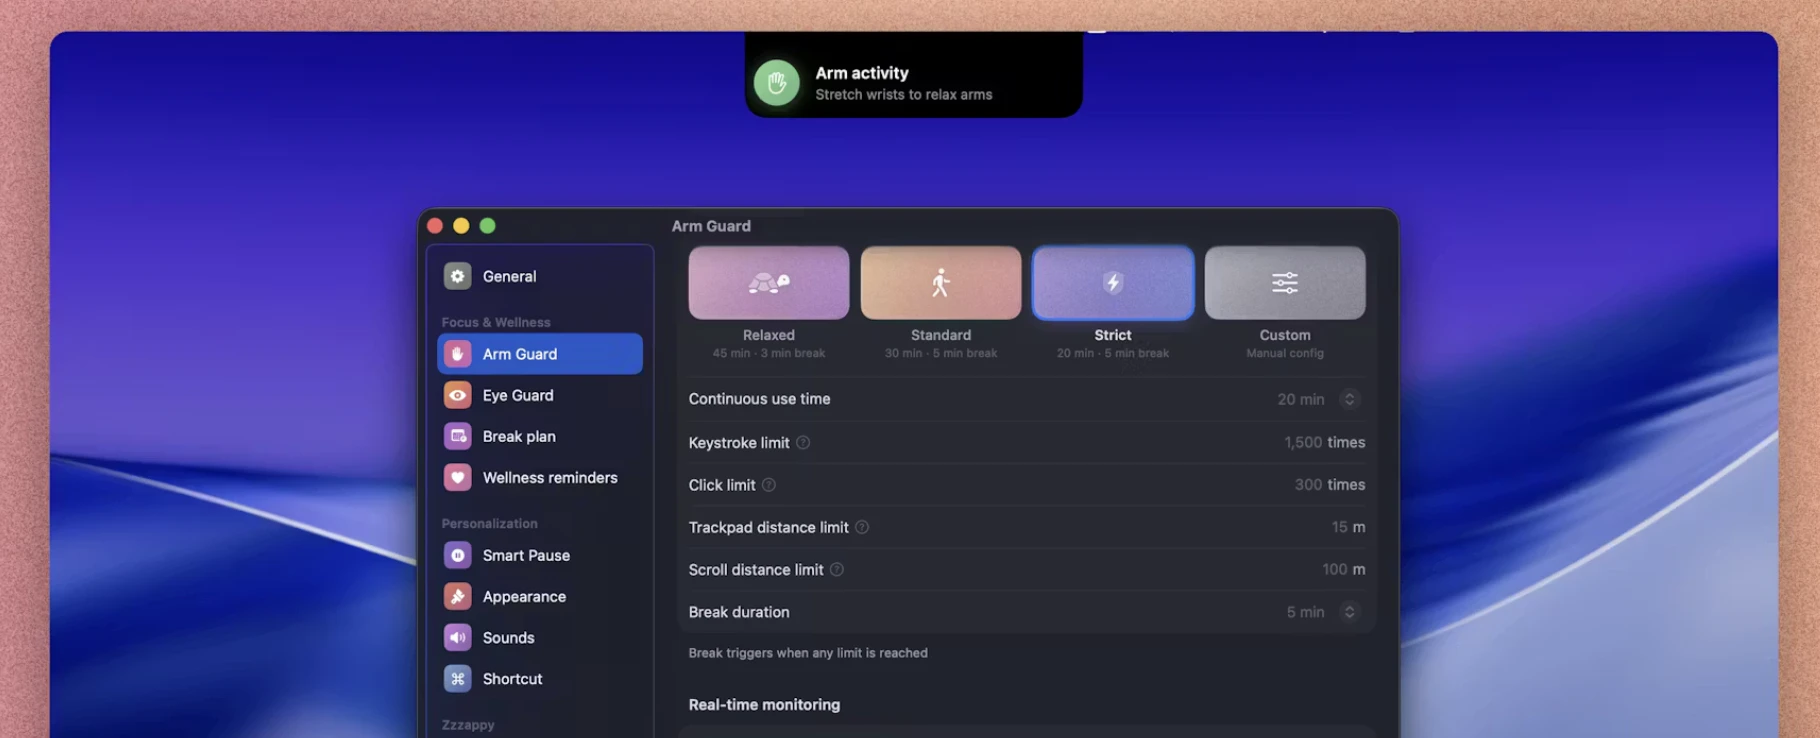
Task: Open Sounds settings
Action: point(540,637)
